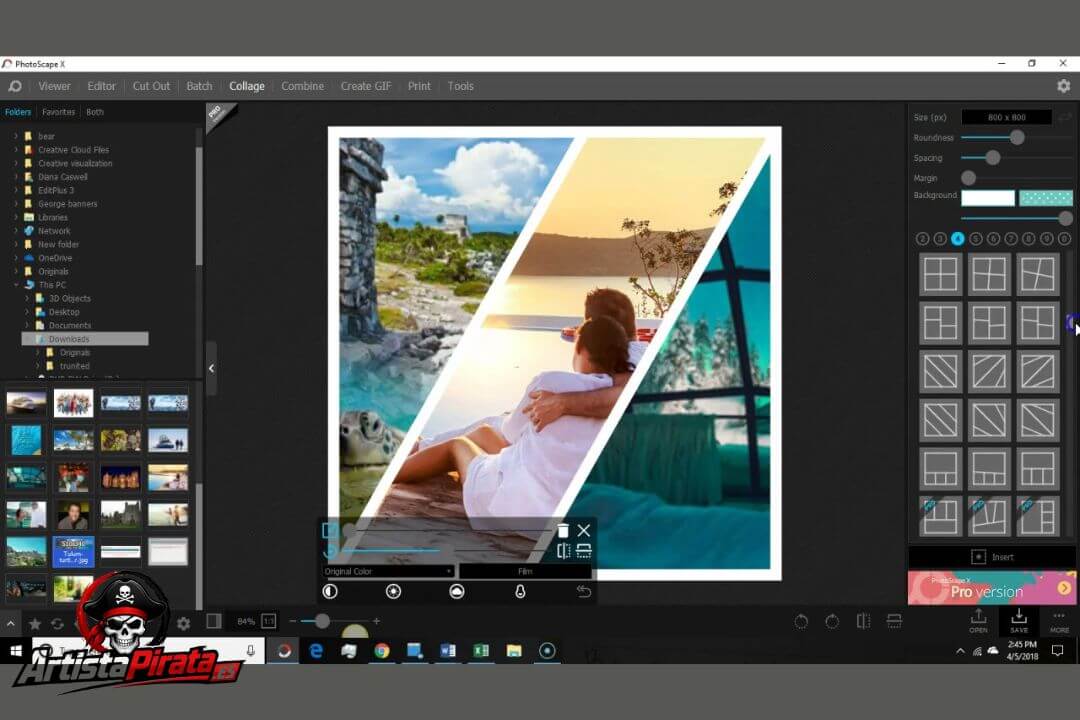Screen dimensions: 1080x720
Task: Rotate collage counterclockwise in bottom toolbar
Action: [801, 621]
